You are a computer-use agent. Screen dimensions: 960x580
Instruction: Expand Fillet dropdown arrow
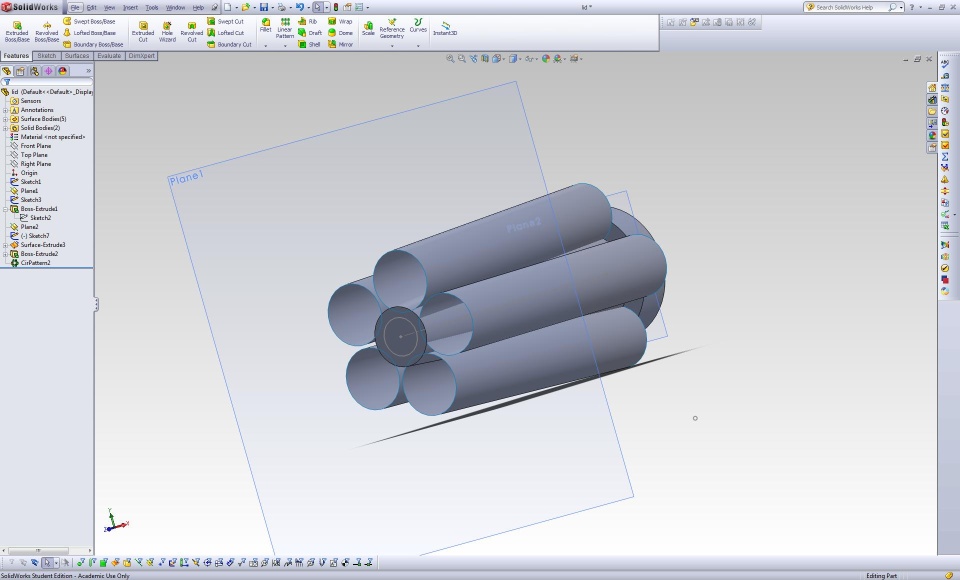click(266, 45)
